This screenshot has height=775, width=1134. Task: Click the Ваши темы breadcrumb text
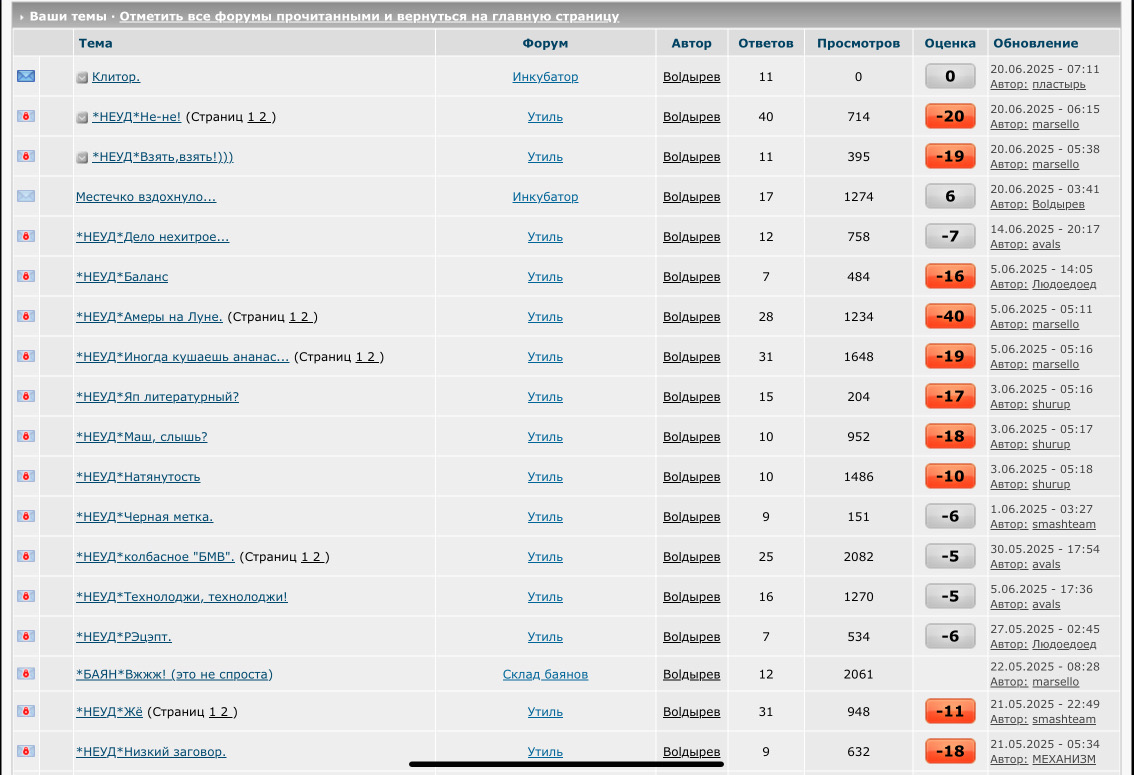[x=67, y=16]
